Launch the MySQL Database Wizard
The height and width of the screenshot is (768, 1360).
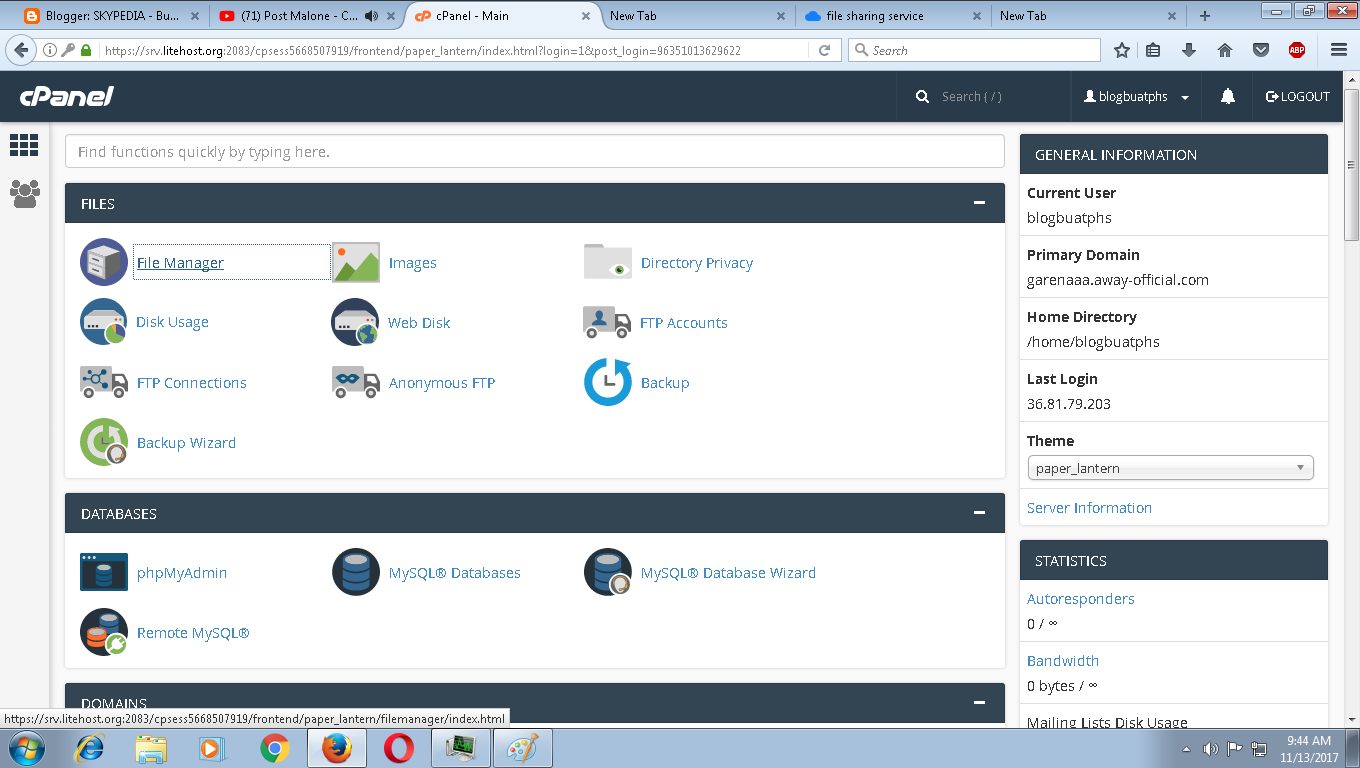click(x=729, y=572)
